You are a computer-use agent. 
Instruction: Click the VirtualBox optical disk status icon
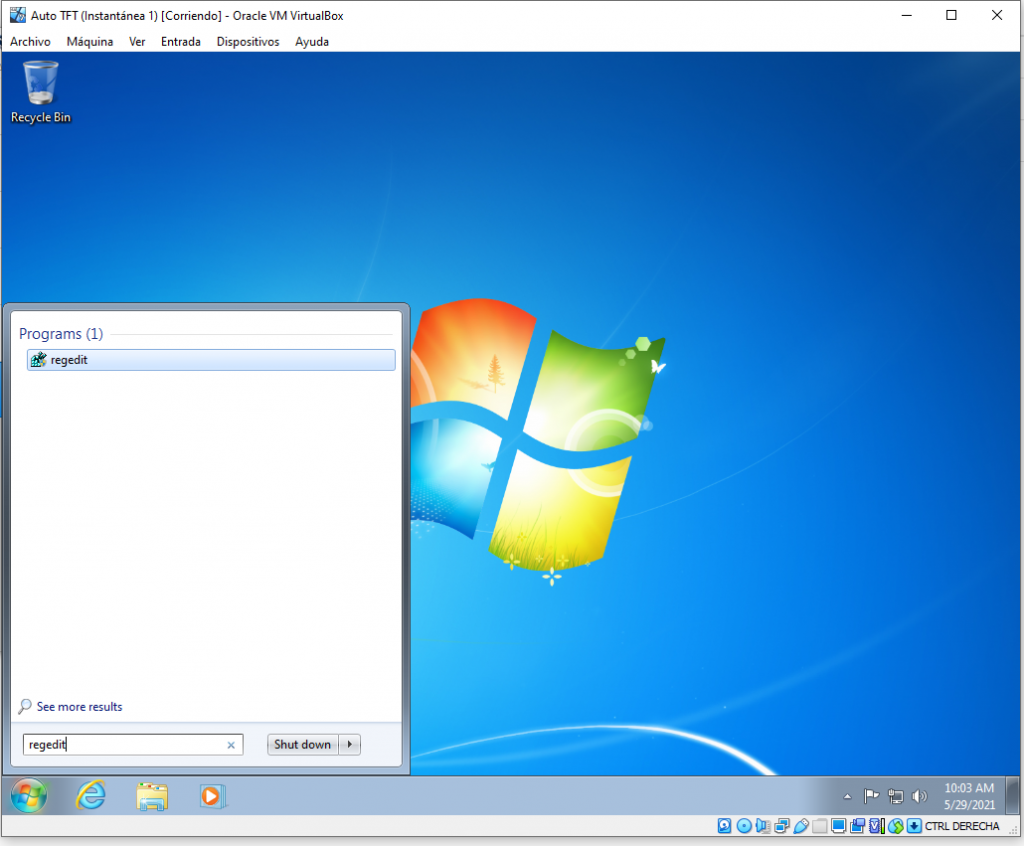coord(744,826)
